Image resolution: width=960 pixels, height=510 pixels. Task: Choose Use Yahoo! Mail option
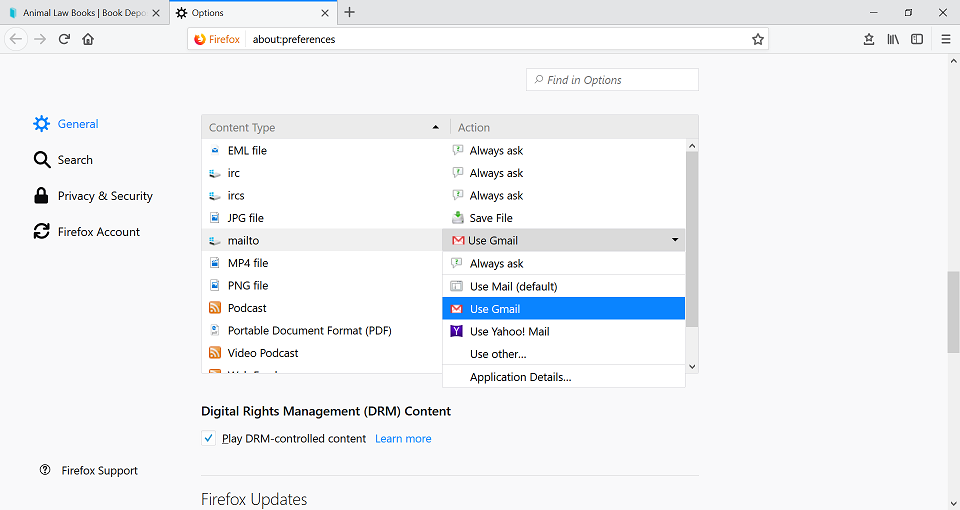click(x=509, y=331)
